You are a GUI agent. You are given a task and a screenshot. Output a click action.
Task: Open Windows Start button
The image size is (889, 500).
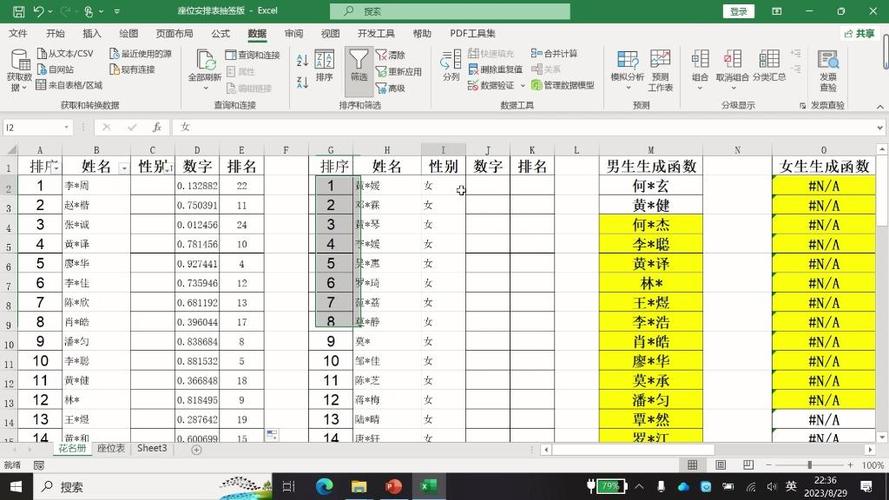point(16,486)
